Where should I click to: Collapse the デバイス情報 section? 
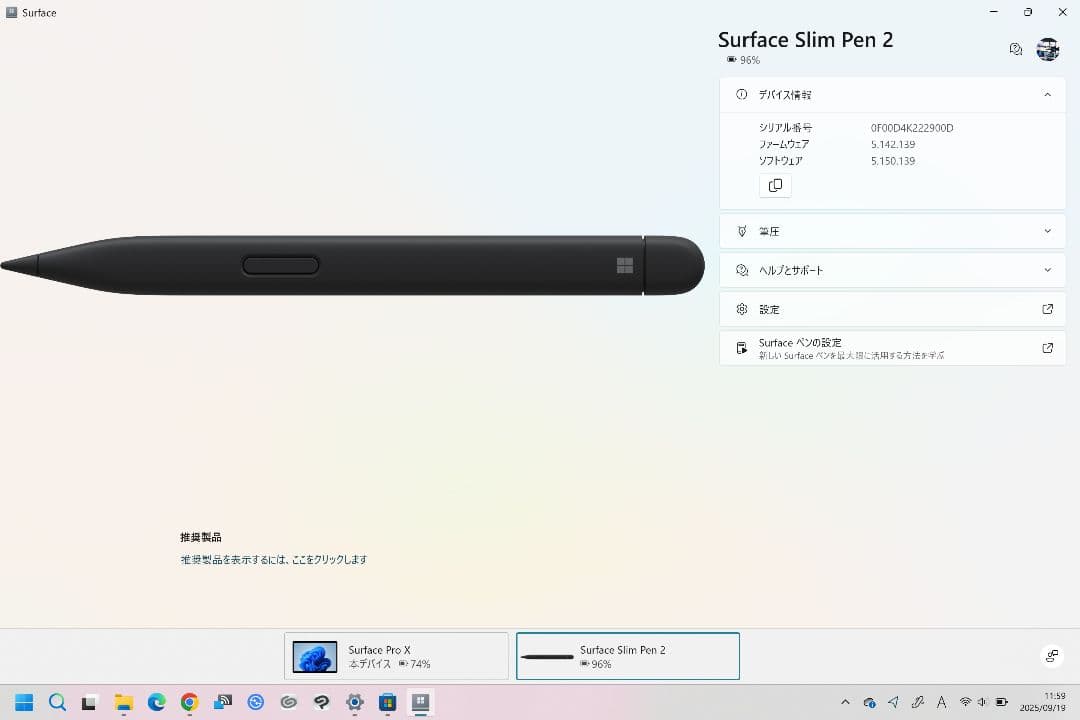(x=1047, y=94)
